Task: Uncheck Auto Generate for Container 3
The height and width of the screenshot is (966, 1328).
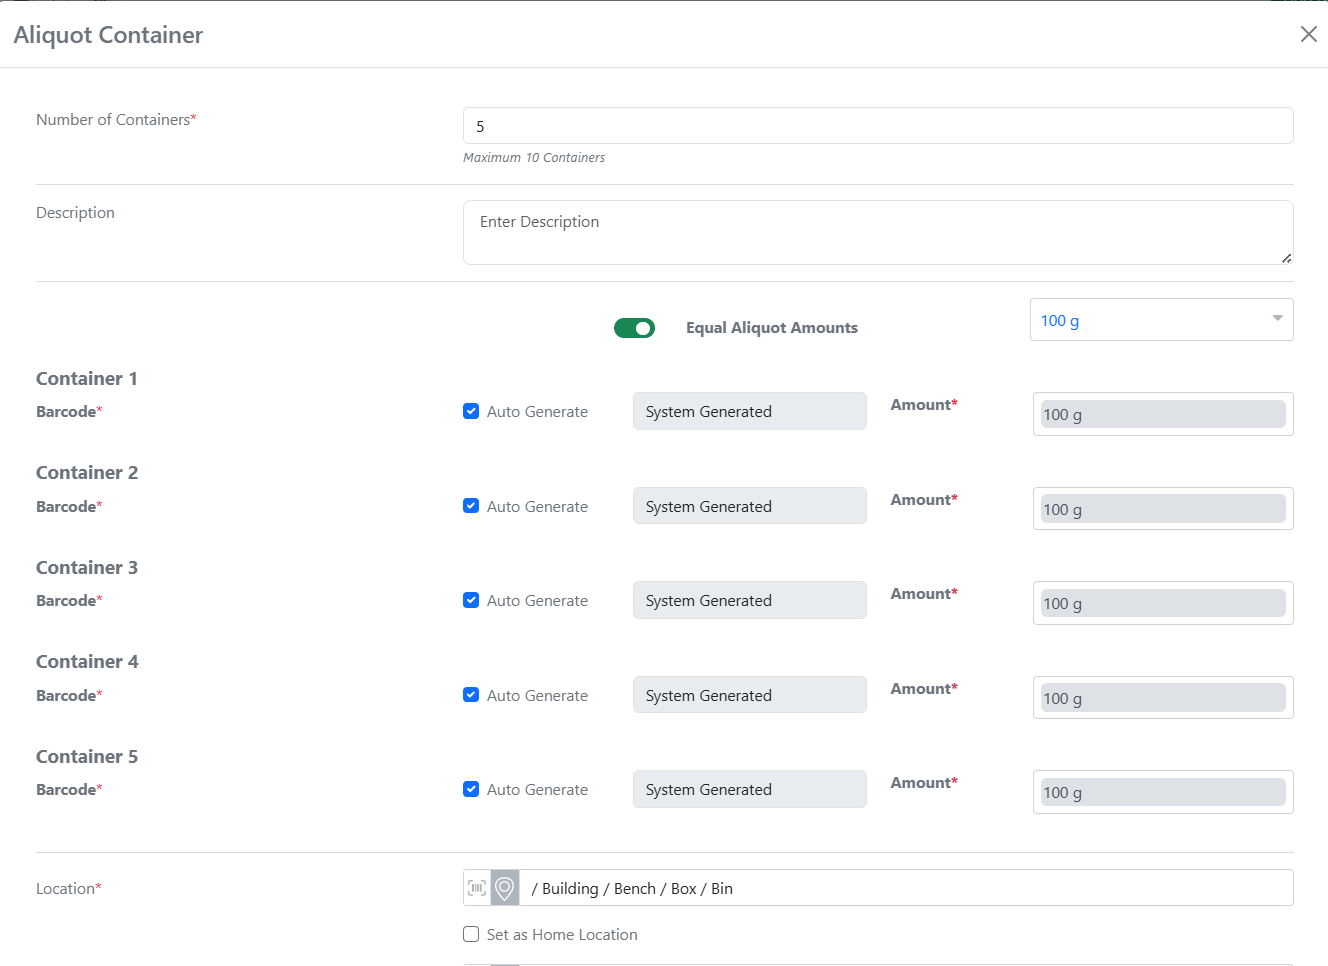Action: (471, 600)
